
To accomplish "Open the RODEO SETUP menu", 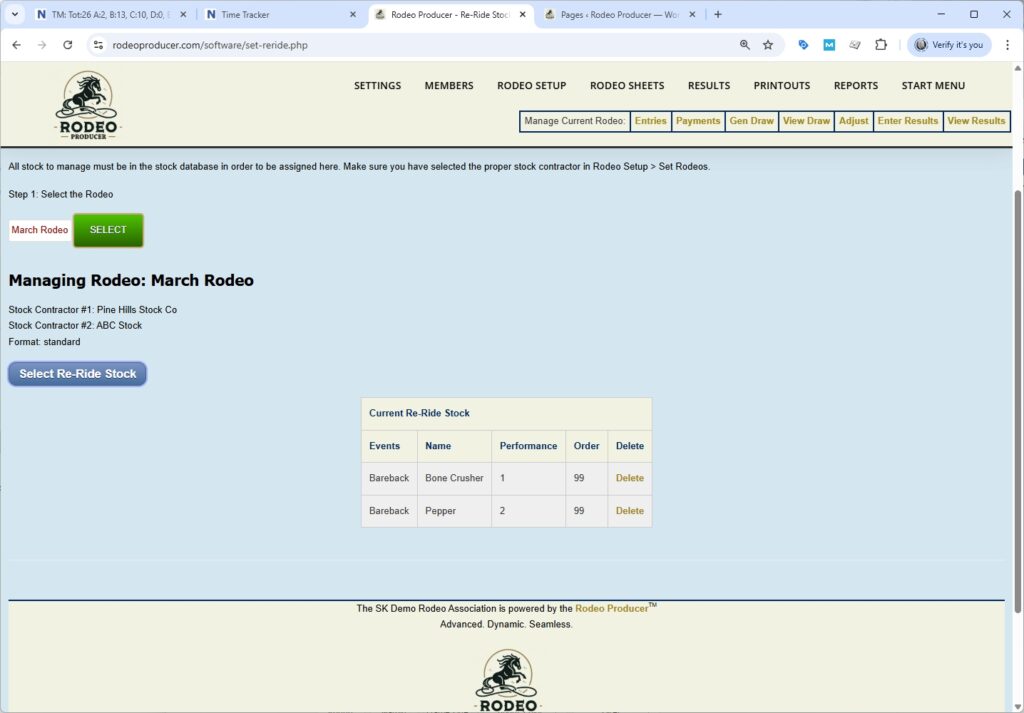I will pyautogui.click(x=531, y=85).
